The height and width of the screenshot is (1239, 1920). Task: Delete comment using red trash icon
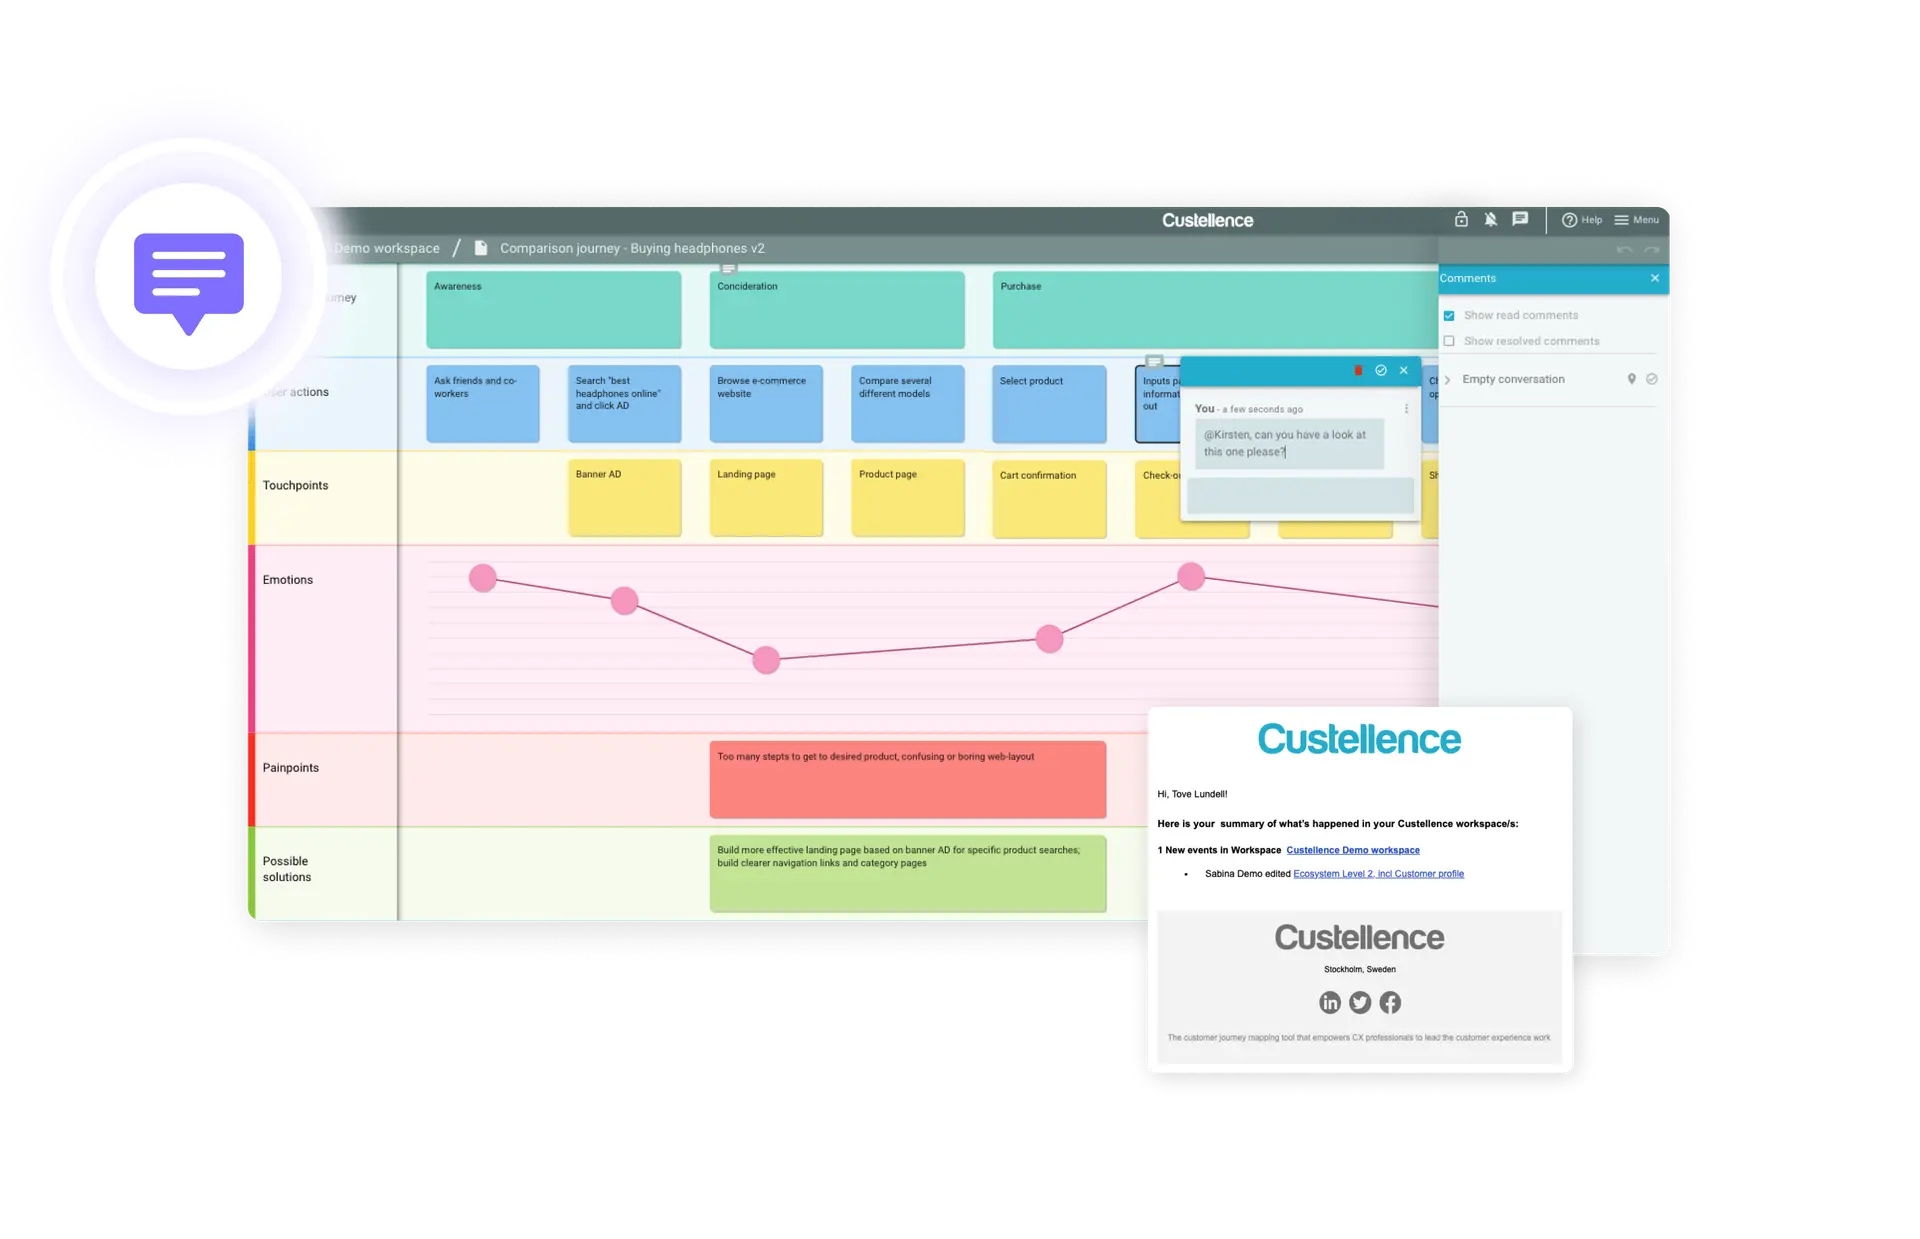point(1358,370)
